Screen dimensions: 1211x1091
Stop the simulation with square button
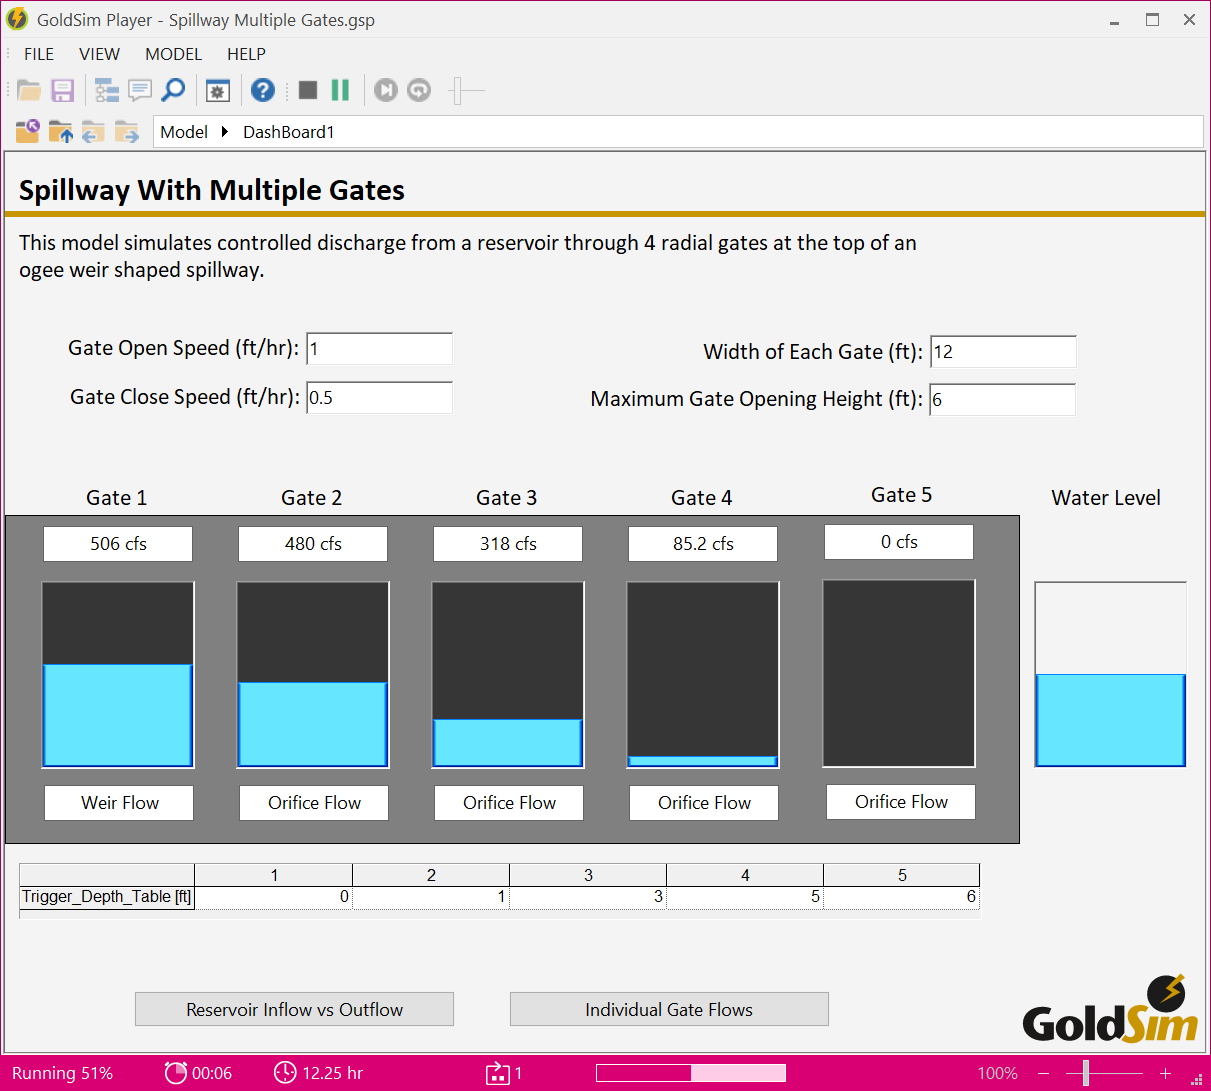tap(308, 91)
